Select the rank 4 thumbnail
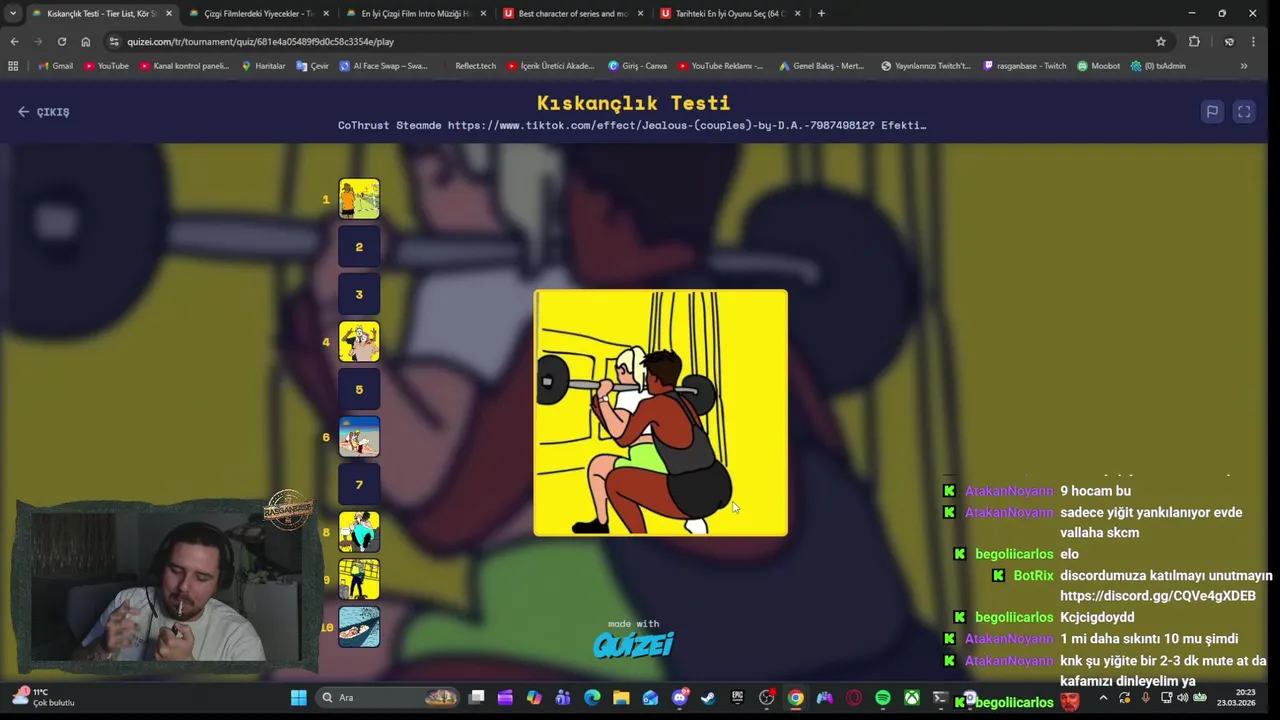The height and width of the screenshot is (720, 1280). [x=359, y=342]
